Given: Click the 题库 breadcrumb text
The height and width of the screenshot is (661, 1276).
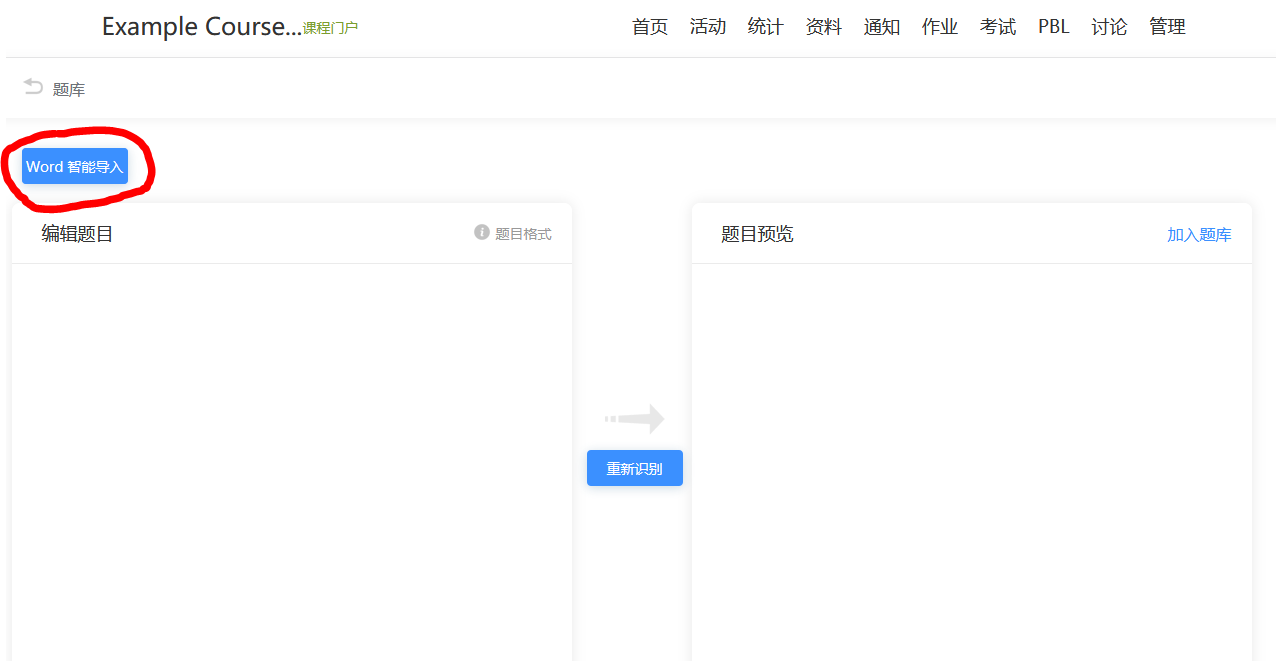Looking at the screenshot, I should pyautogui.click(x=69, y=90).
